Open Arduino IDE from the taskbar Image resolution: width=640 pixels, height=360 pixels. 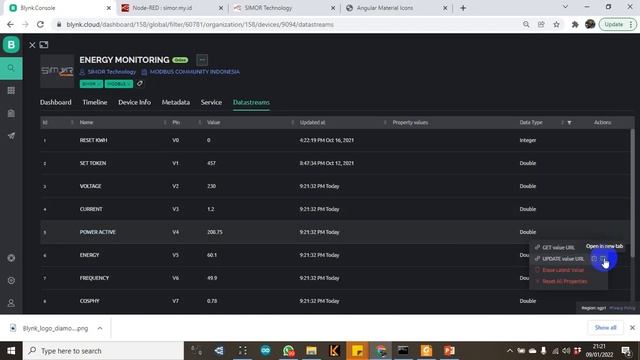tap(265, 351)
